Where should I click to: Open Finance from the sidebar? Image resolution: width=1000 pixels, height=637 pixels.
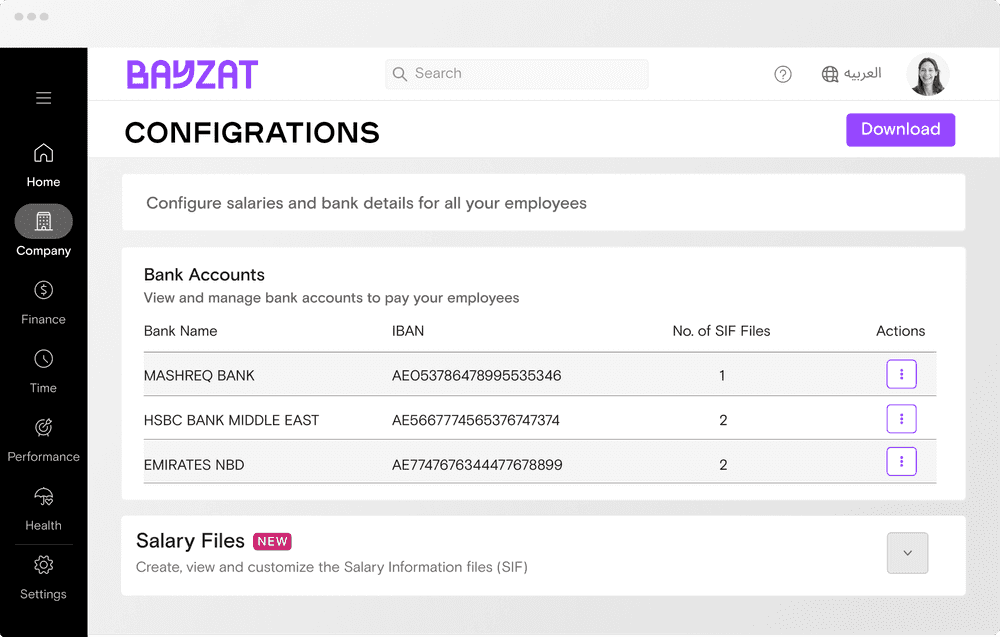click(43, 291)
